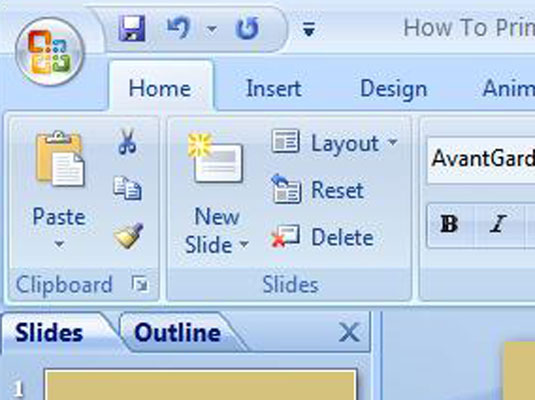Toggle italic formatting
The width and height of the screenshot is (535, 400).
pyautogui.click(x=498, y=224)
